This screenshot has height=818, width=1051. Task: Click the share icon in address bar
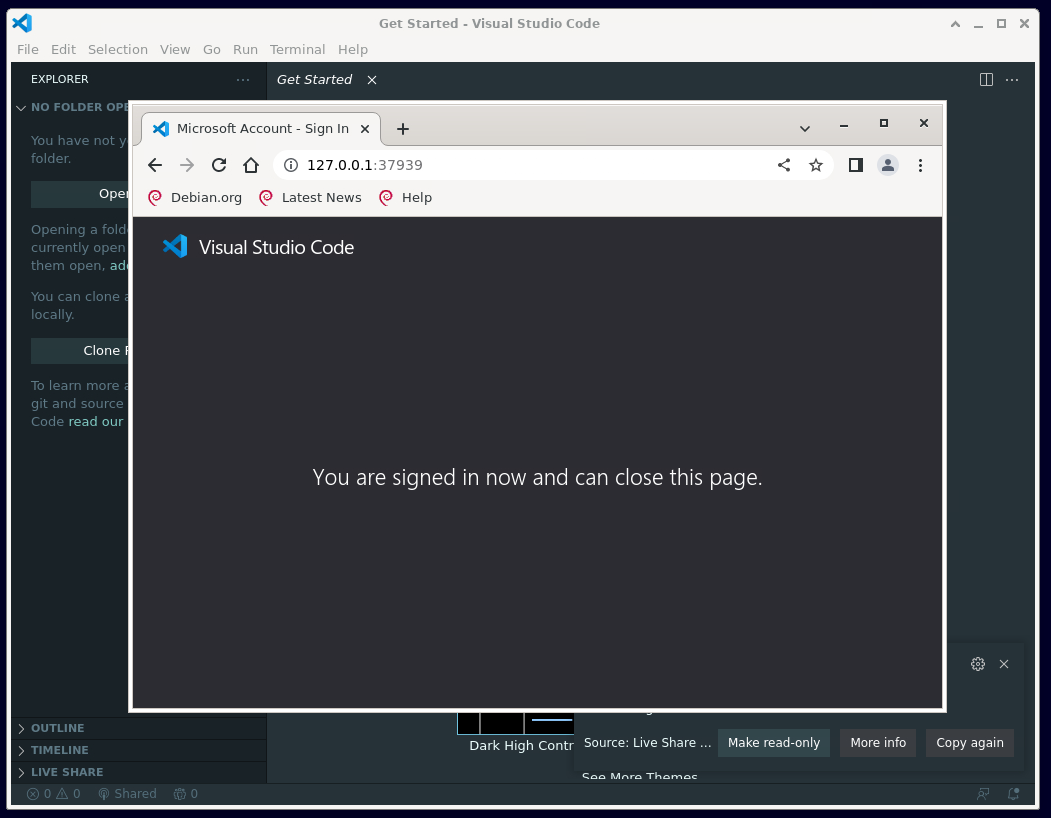point(784,165)
